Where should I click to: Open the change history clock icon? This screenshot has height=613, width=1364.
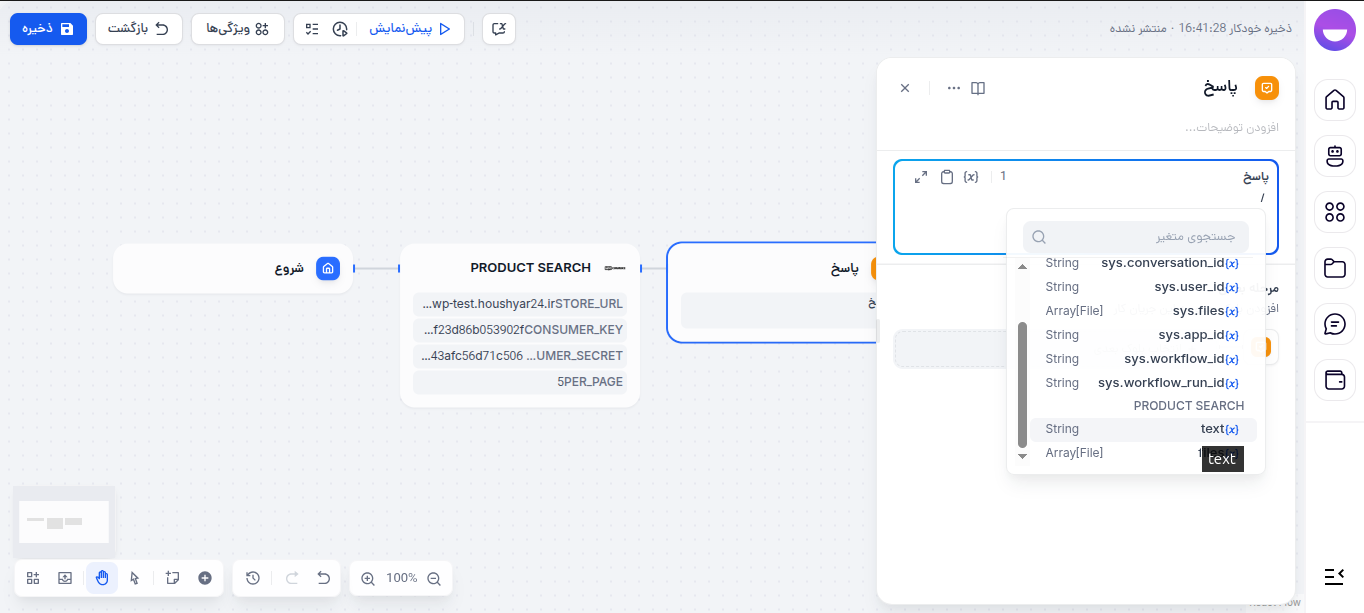coord(252,578)
